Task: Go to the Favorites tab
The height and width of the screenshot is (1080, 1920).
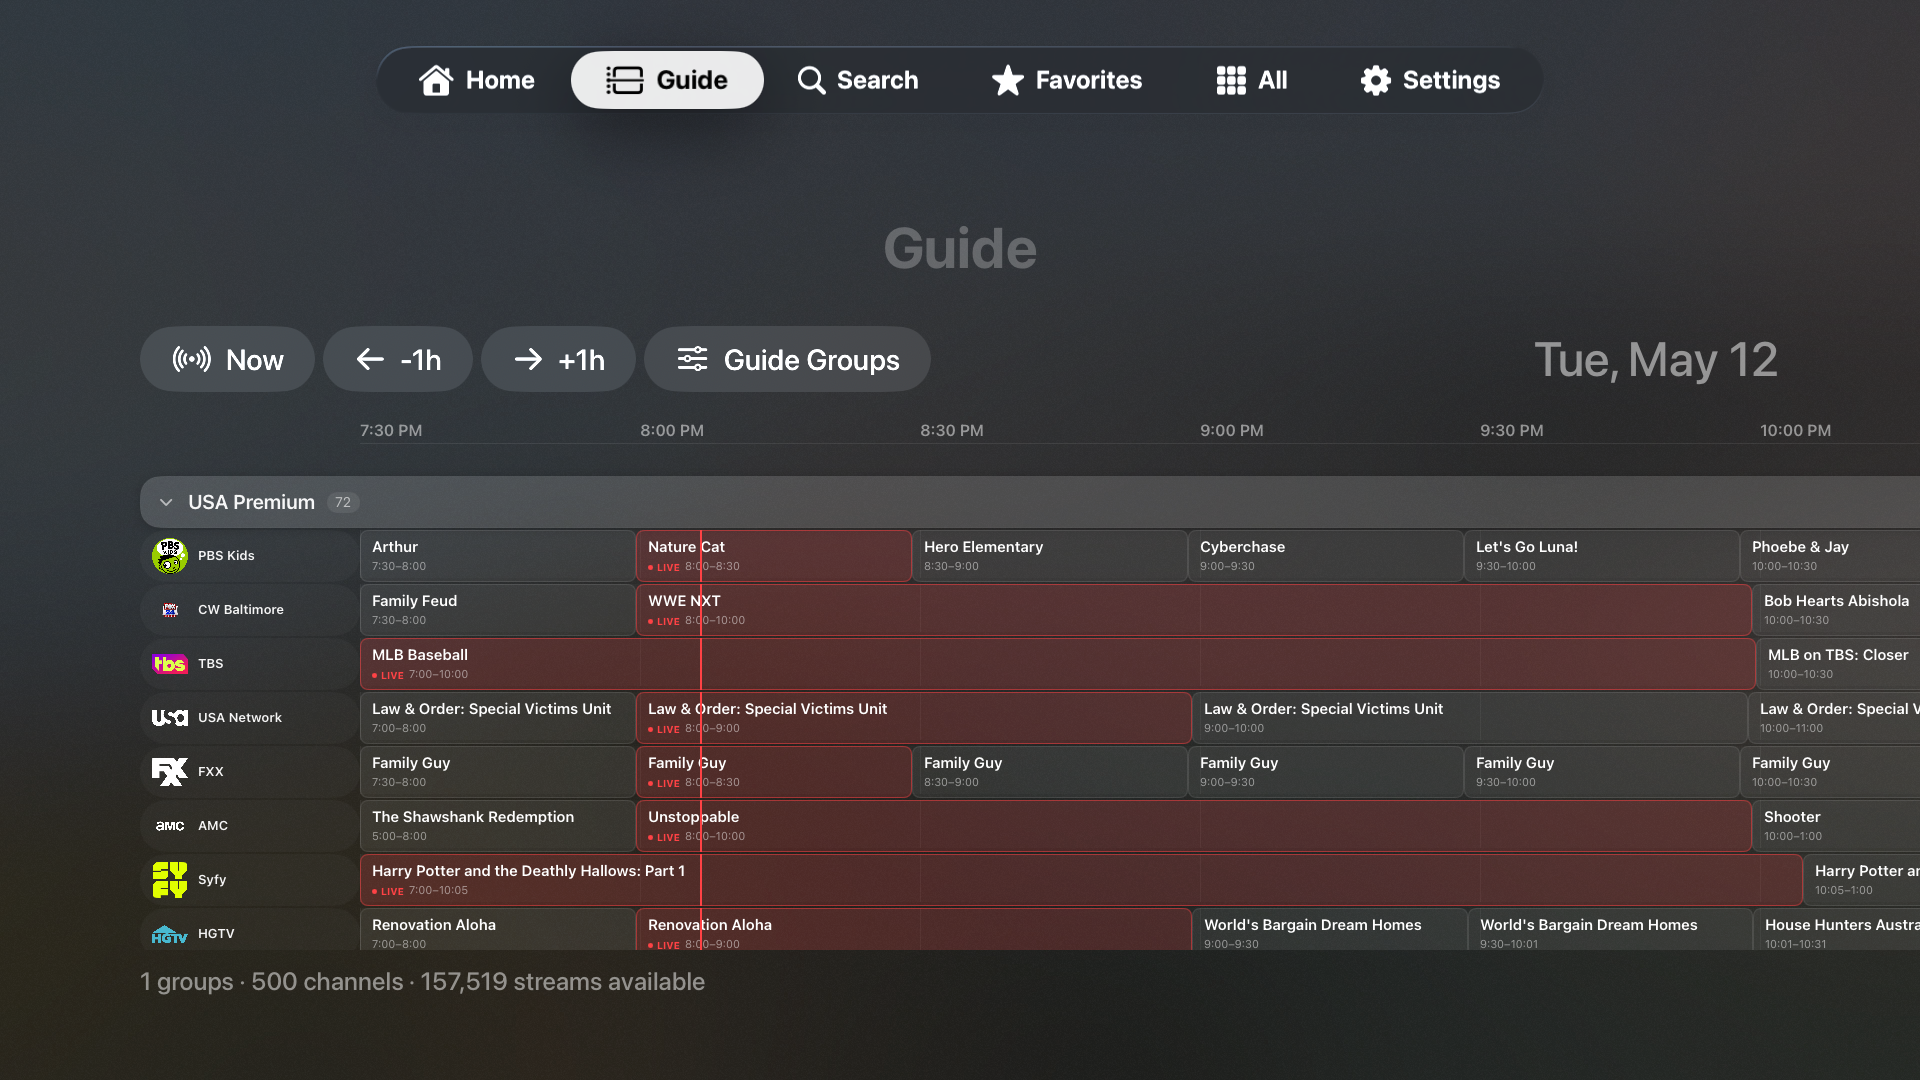Action: pyautogui.click(x=1066, y=80)
